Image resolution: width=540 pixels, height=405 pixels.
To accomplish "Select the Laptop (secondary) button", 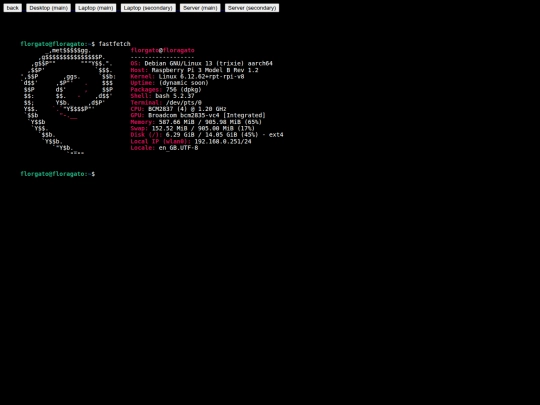I will [x=148, y=8].
